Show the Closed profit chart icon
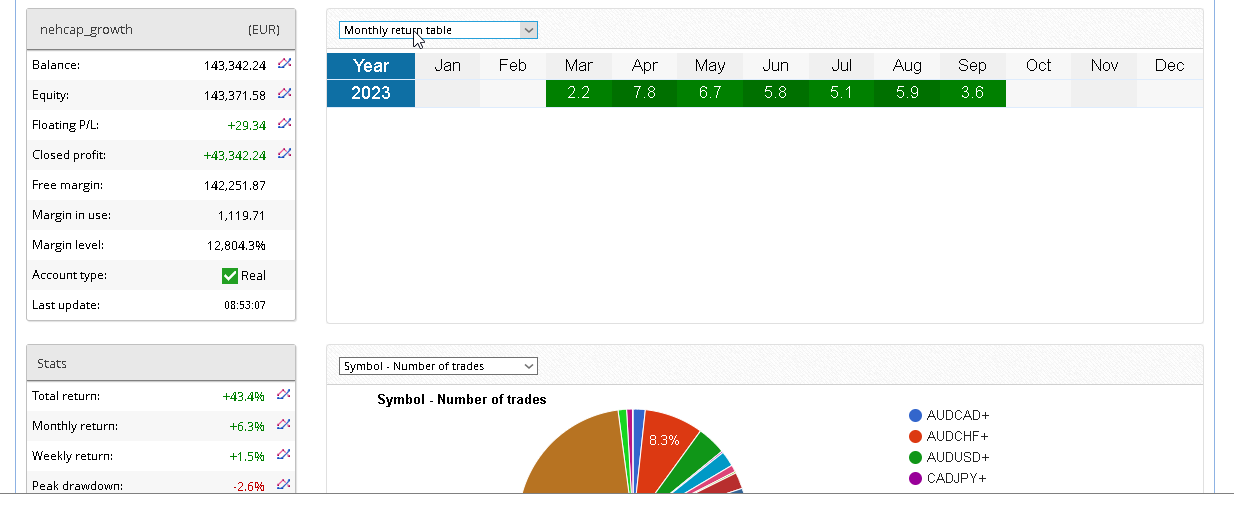The image size is (1234, 511). click(x=284, y=155)
